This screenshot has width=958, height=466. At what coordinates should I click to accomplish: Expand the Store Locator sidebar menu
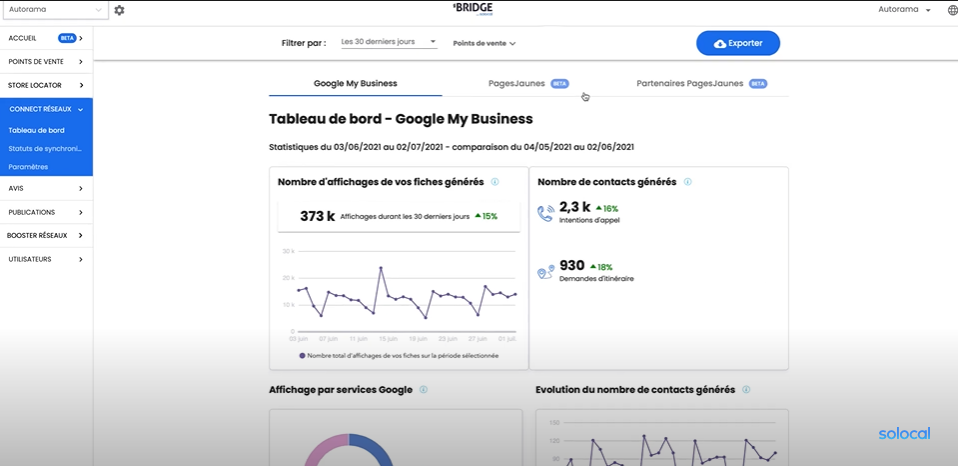pos(46,86)
